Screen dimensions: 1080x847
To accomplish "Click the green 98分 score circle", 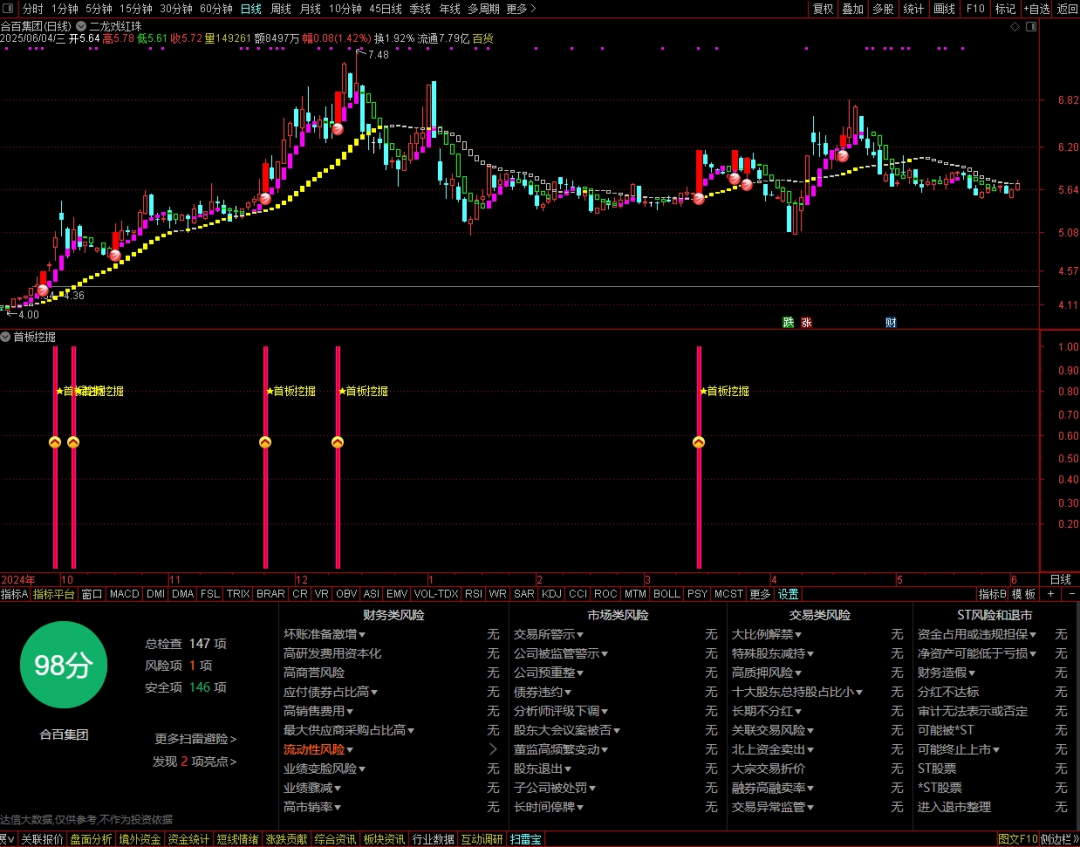I will click(x=63, y=665).
